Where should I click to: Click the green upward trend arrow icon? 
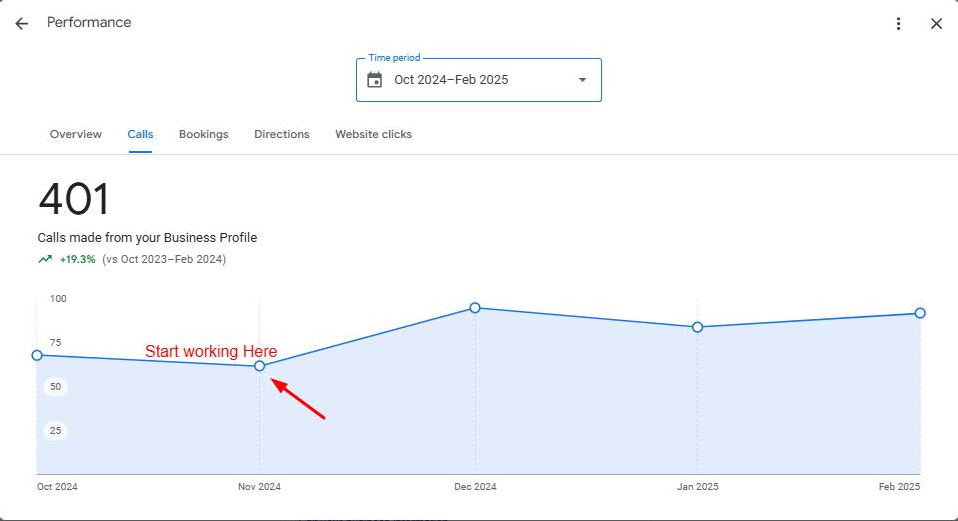pos(45,259)
